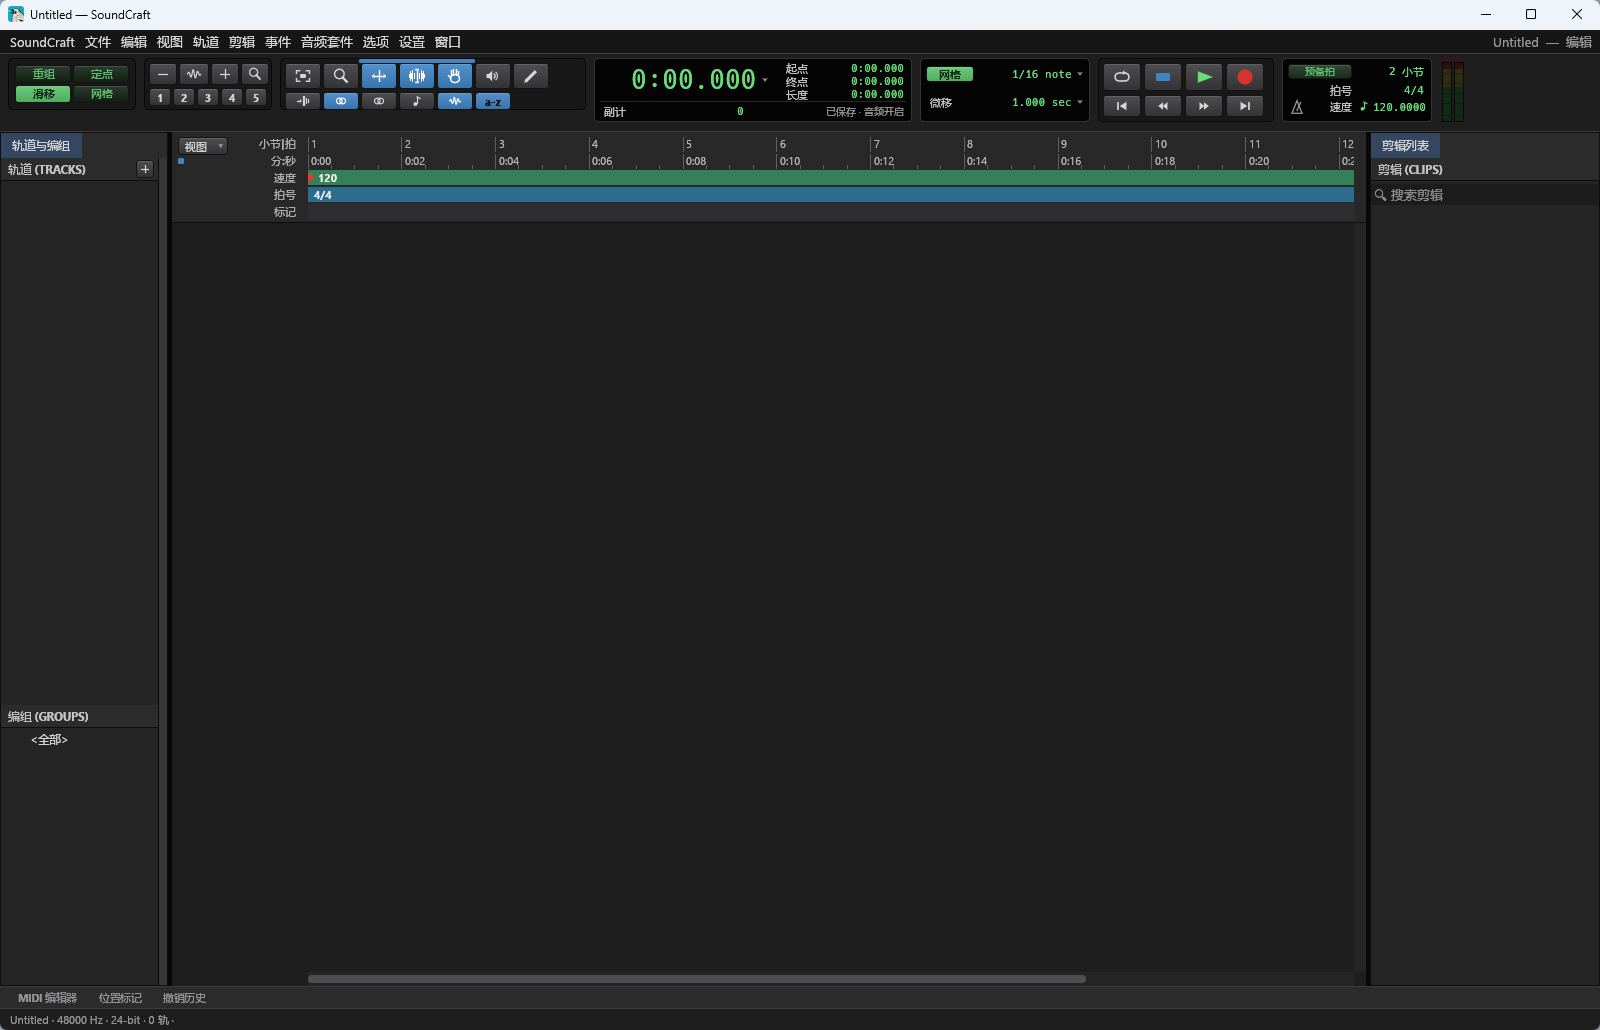The width and height of the screenshot is (1600, 1030).
Task: Enable 重组 (Shuffle) edit mode
Action: pos(43,74)
